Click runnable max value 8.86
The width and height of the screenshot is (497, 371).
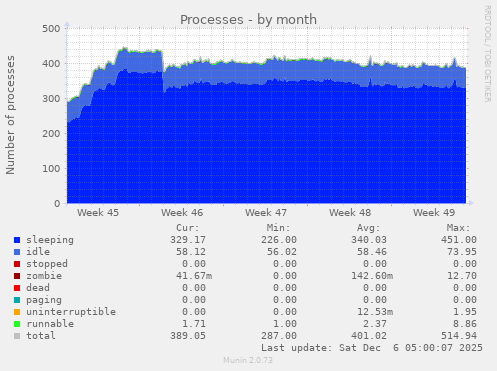coord(465,324)
